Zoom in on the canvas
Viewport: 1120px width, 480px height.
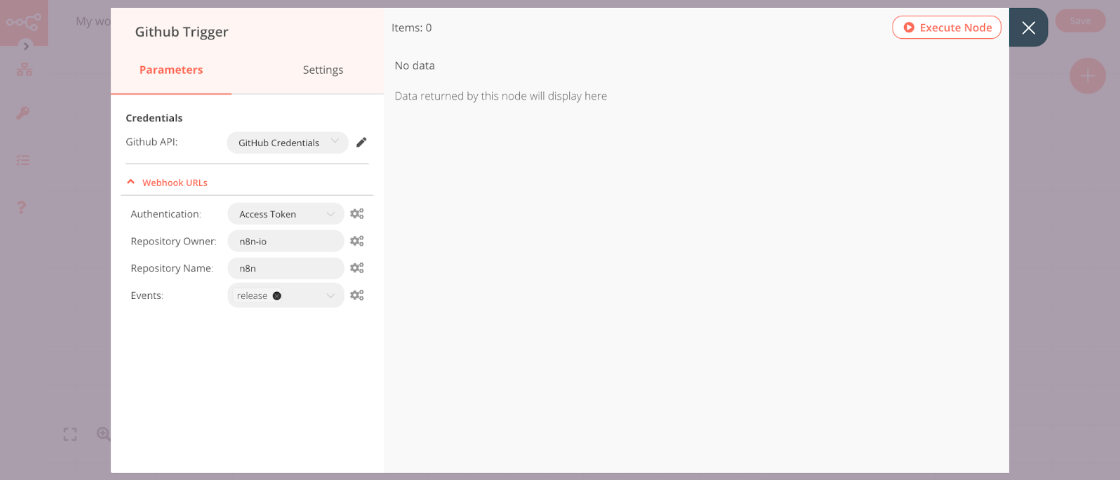(x=104, y=434)
